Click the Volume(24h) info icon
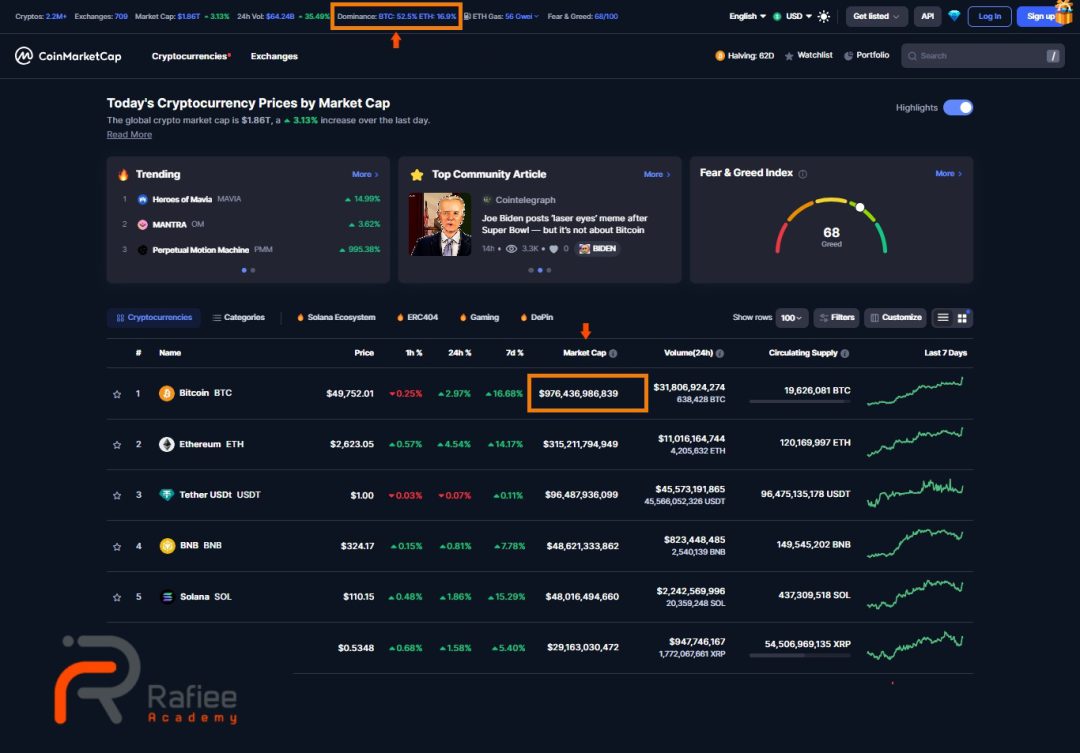Screen dimensions: 1080x753 [720, 353]
